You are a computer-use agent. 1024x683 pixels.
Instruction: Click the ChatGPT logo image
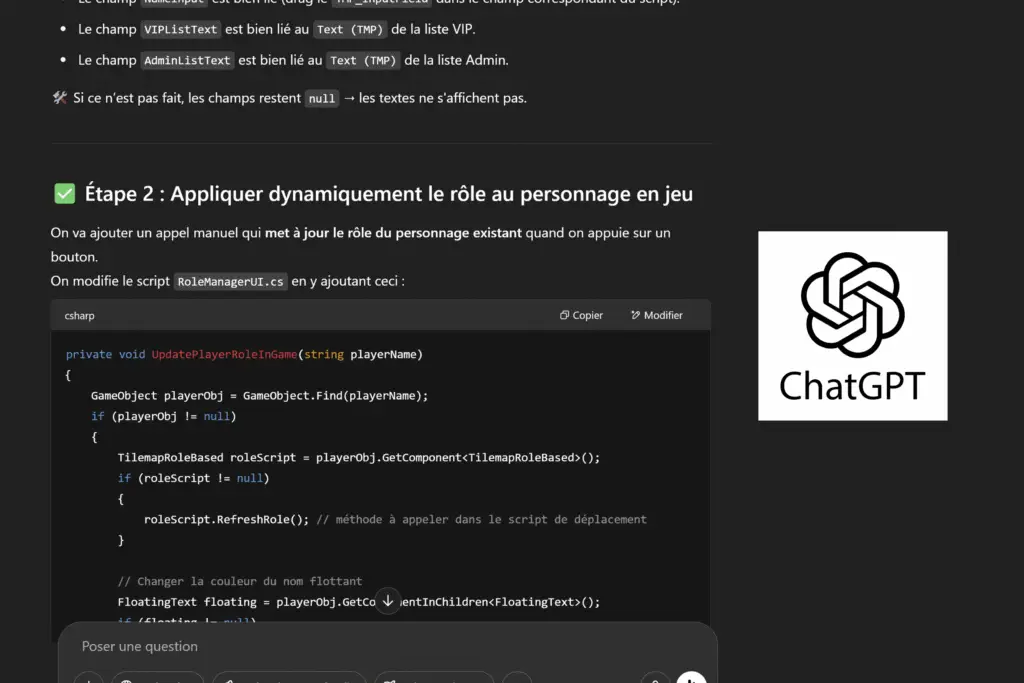(x=852, y=325)
